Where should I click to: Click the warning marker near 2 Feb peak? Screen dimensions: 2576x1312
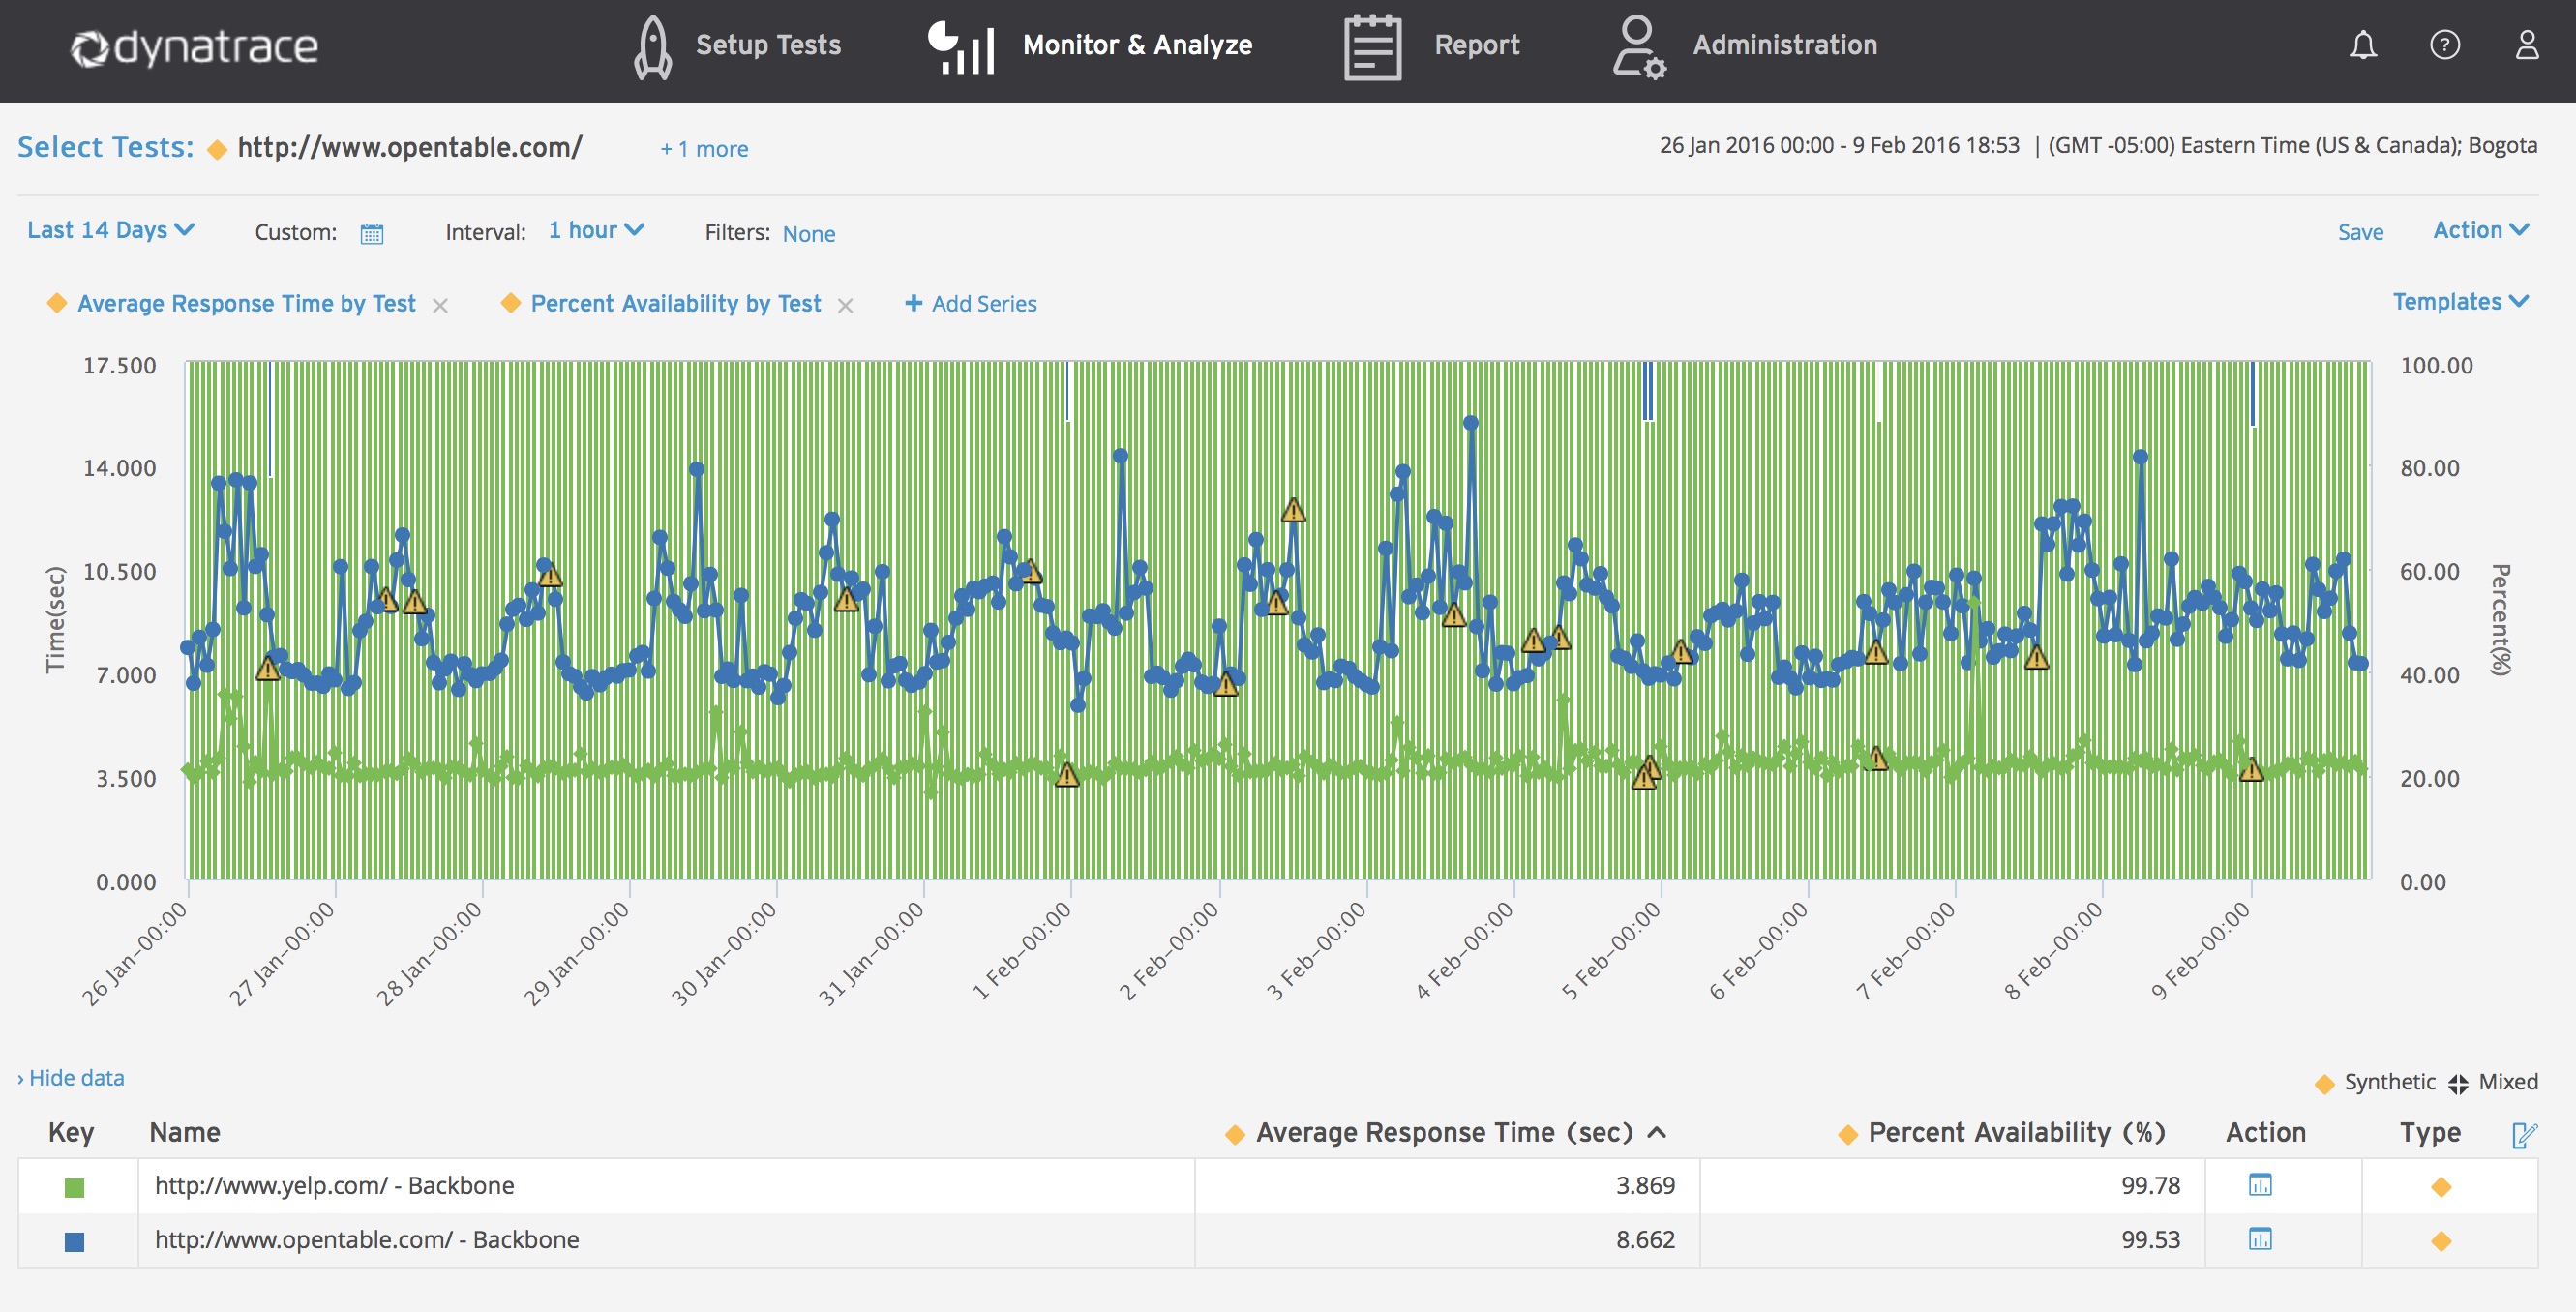tap(1293, 511)
